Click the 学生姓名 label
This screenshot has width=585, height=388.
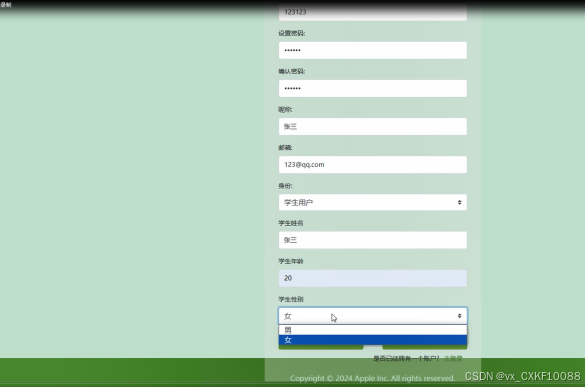point(291,223)
